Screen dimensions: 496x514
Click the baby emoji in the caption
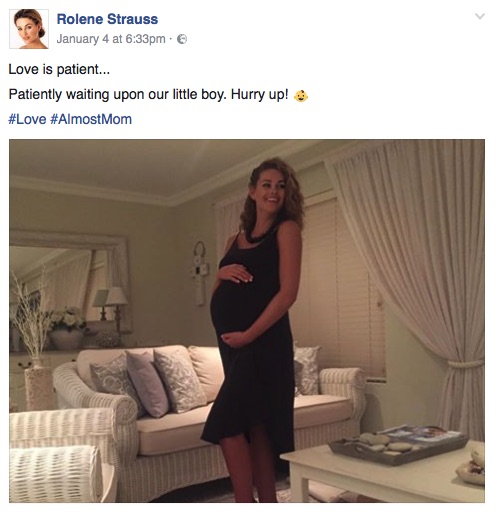click(x=301, y=96)
